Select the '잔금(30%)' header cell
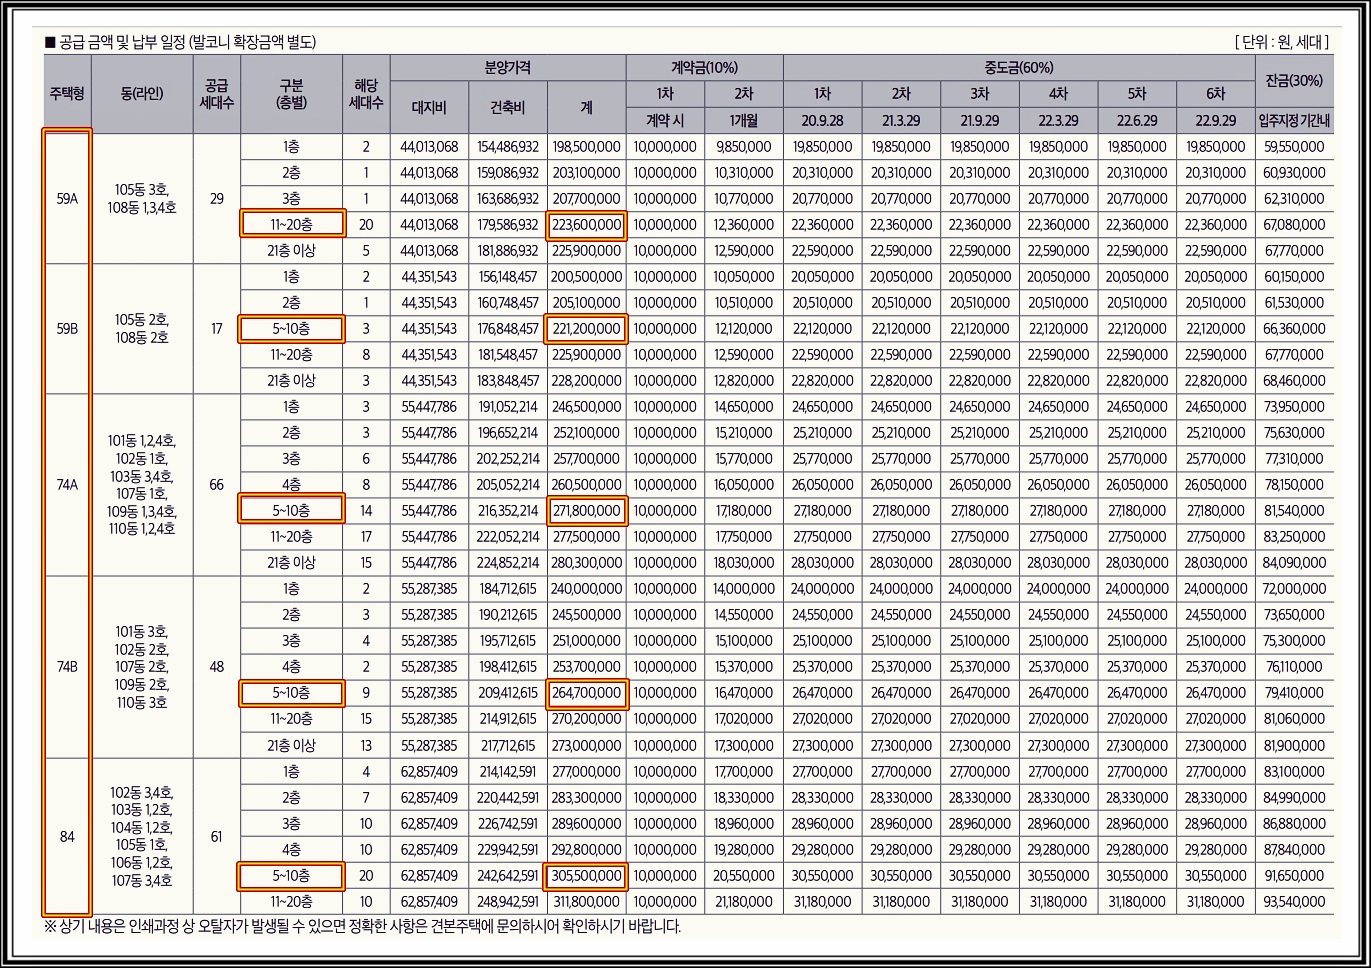This screenshot has width=1371, height=968. pyautogui.click(x=1294, y=81)
